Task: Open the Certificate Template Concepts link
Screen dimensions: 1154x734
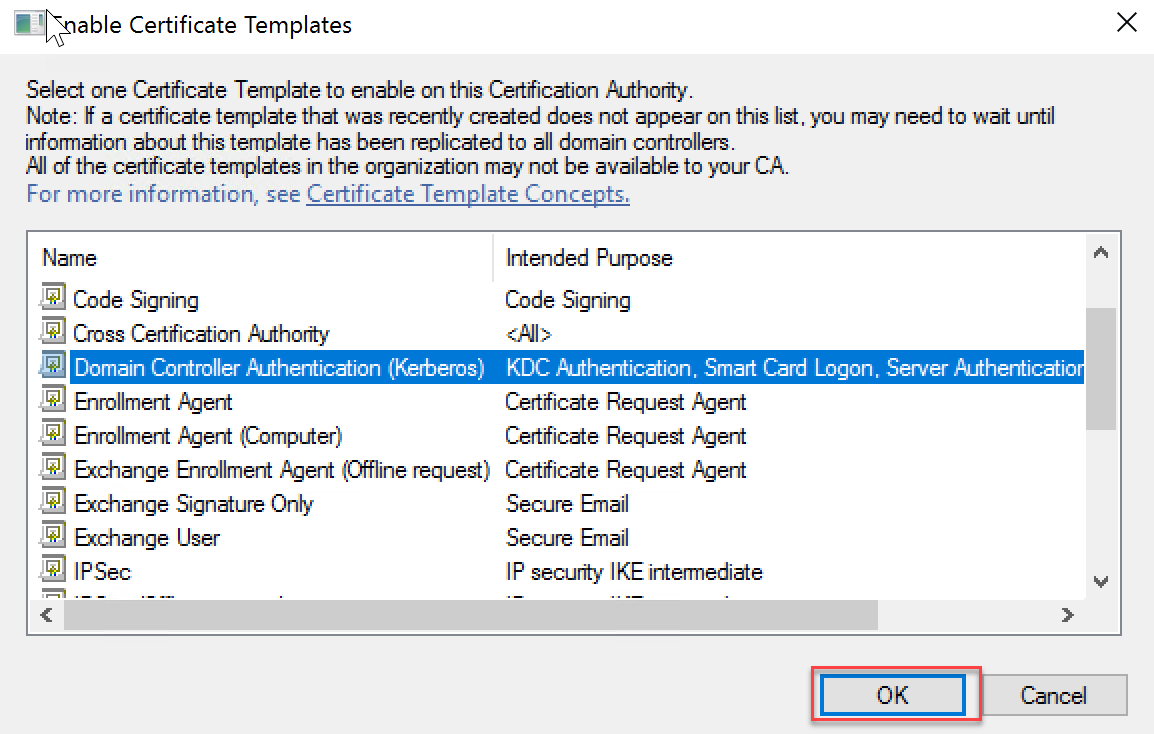Action: point(468,194)
